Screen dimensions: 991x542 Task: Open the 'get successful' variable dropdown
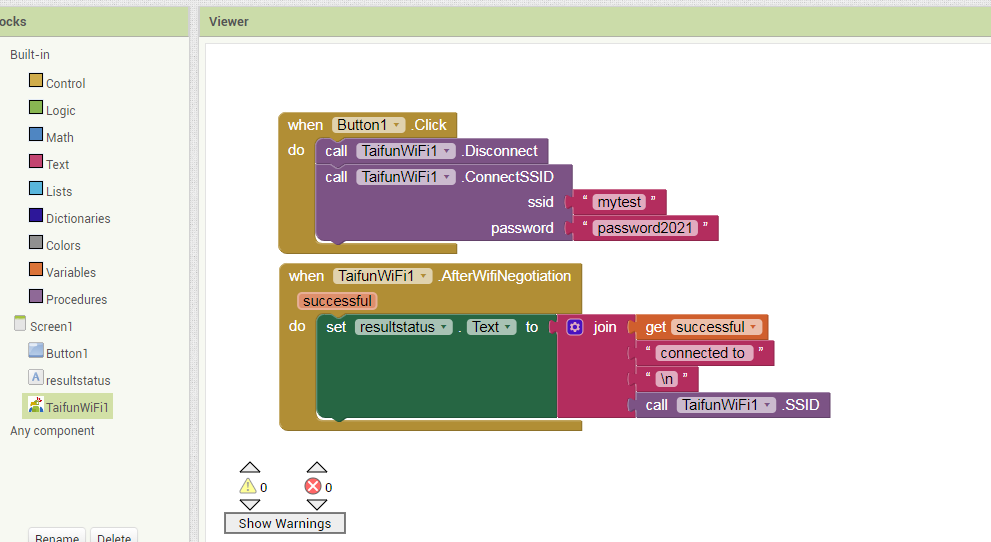click(x=753, y=327)
